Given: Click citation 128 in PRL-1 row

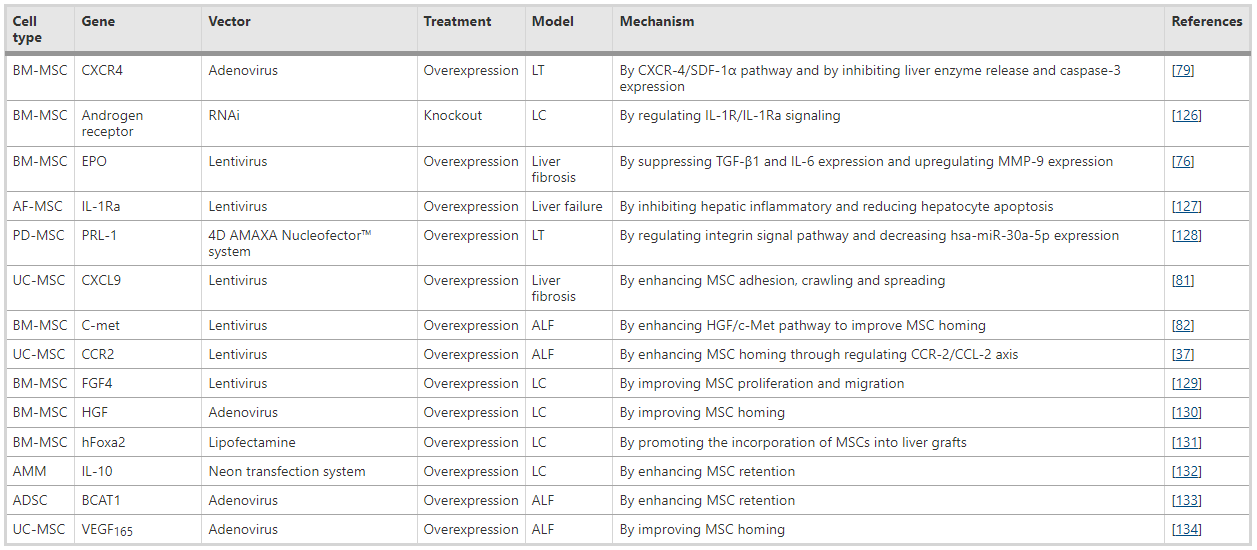Looking at the screenshot, I should [x=1186, y=236].
